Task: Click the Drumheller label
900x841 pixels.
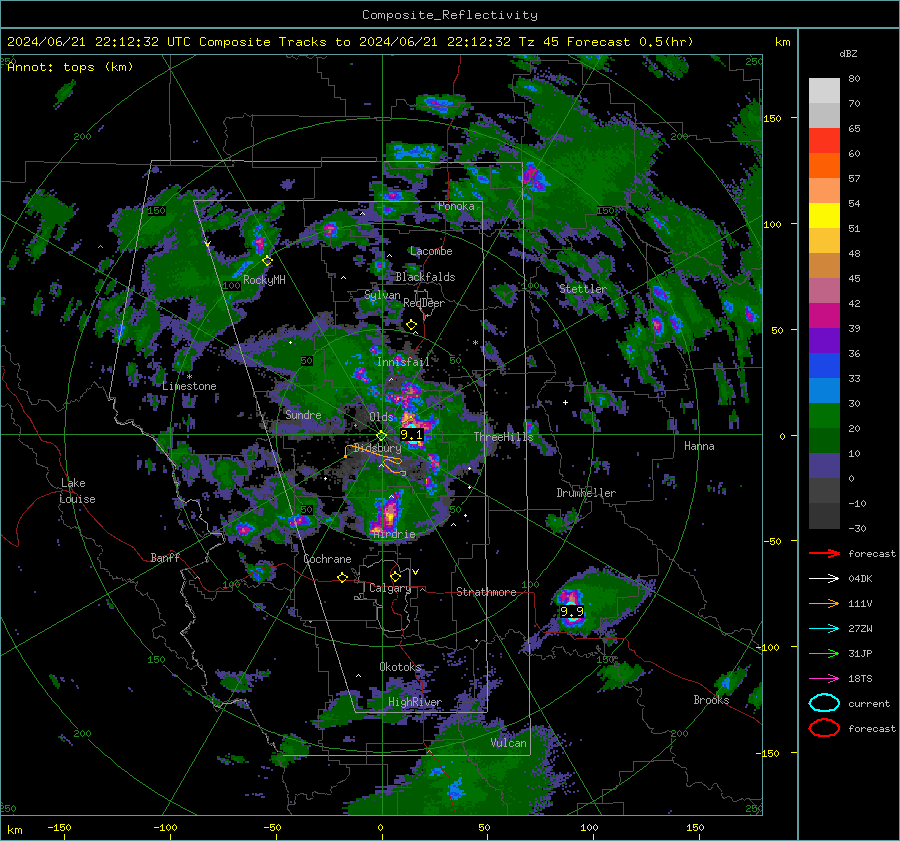Action: [x=586, y=493]
